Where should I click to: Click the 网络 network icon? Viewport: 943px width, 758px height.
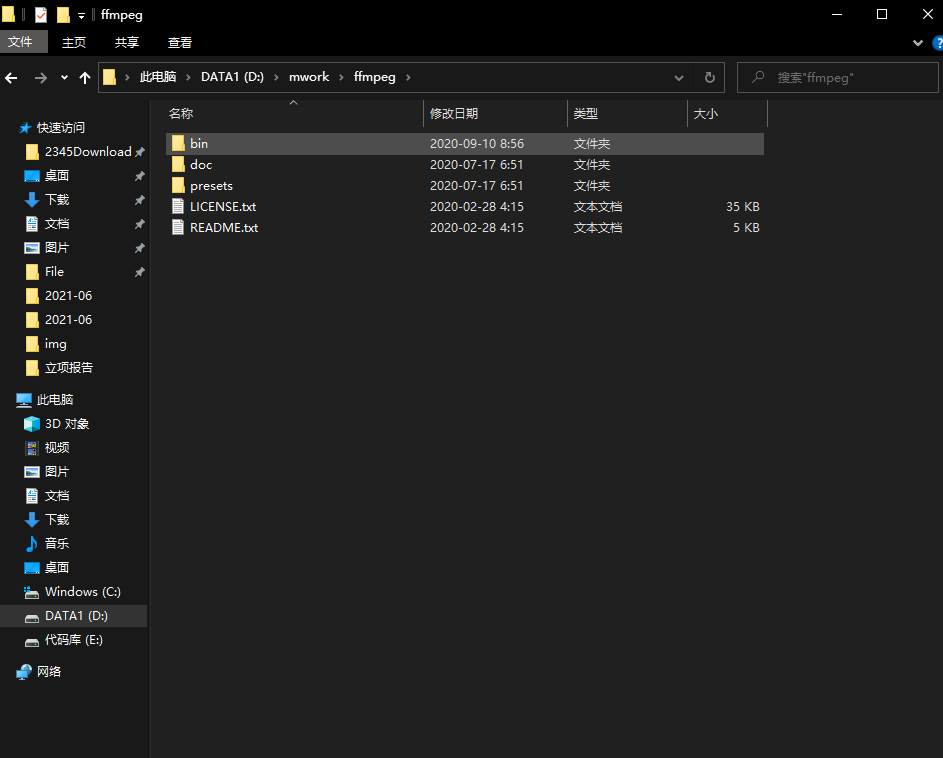pyautogui.click(x=24, y=671)
